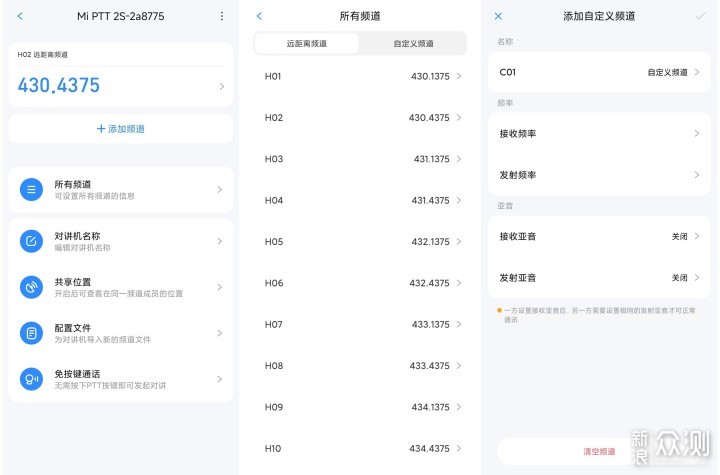This screenshot has height=475, width=720.
Task: Go back from the 所有频道 screen
Action: coord(259,16)
